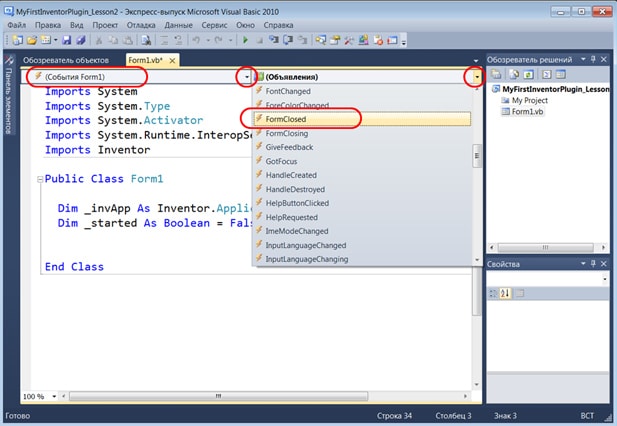617x426 pixels.
Task: Select FormClosed event in list
Action: point(362,119)
